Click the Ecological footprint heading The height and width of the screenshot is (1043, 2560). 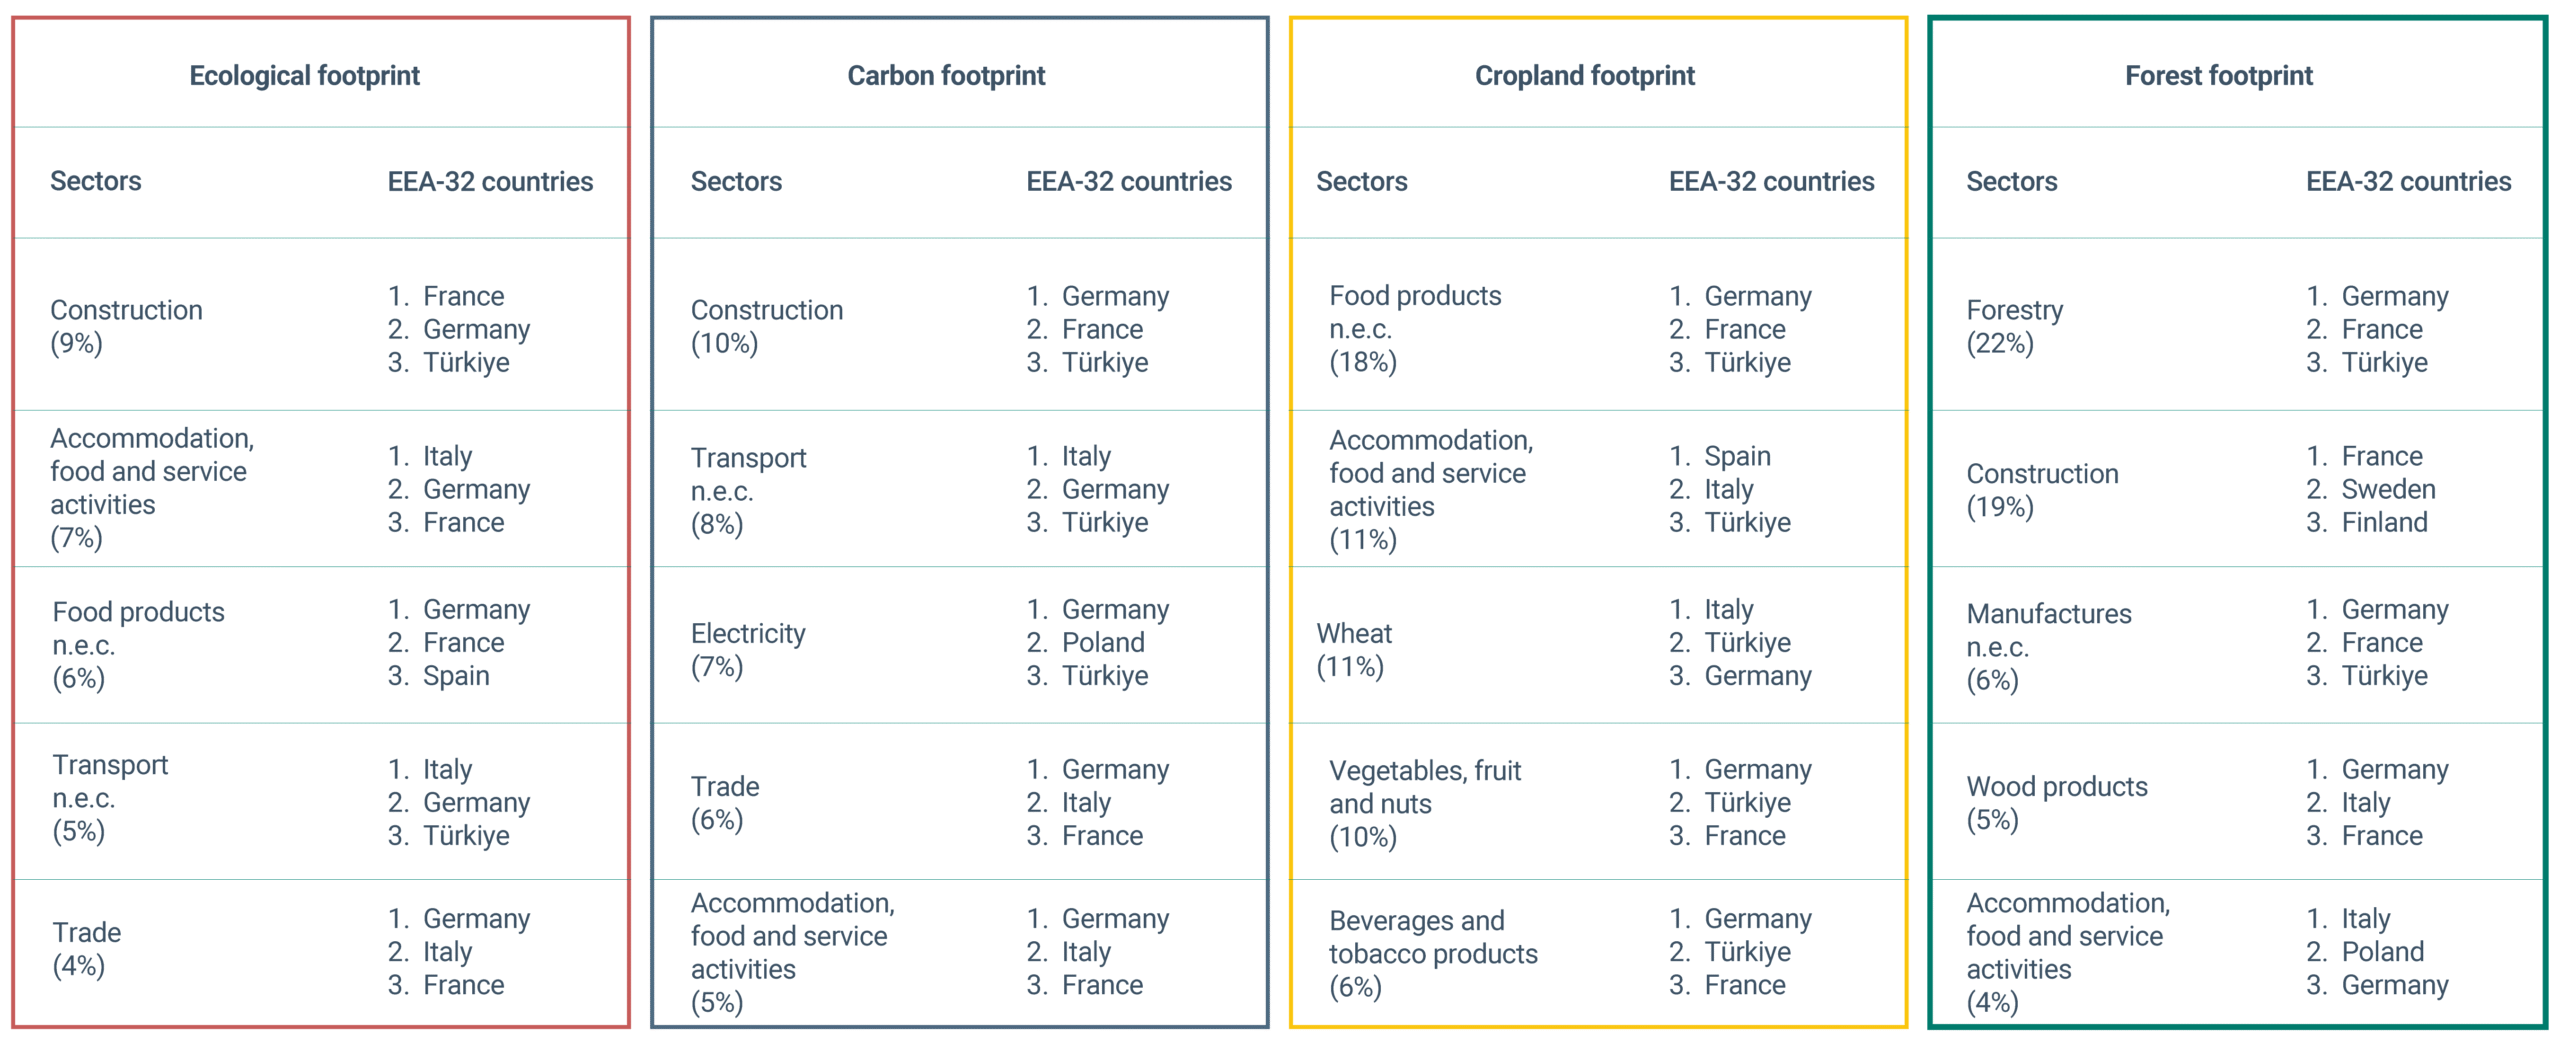[304, 76]
